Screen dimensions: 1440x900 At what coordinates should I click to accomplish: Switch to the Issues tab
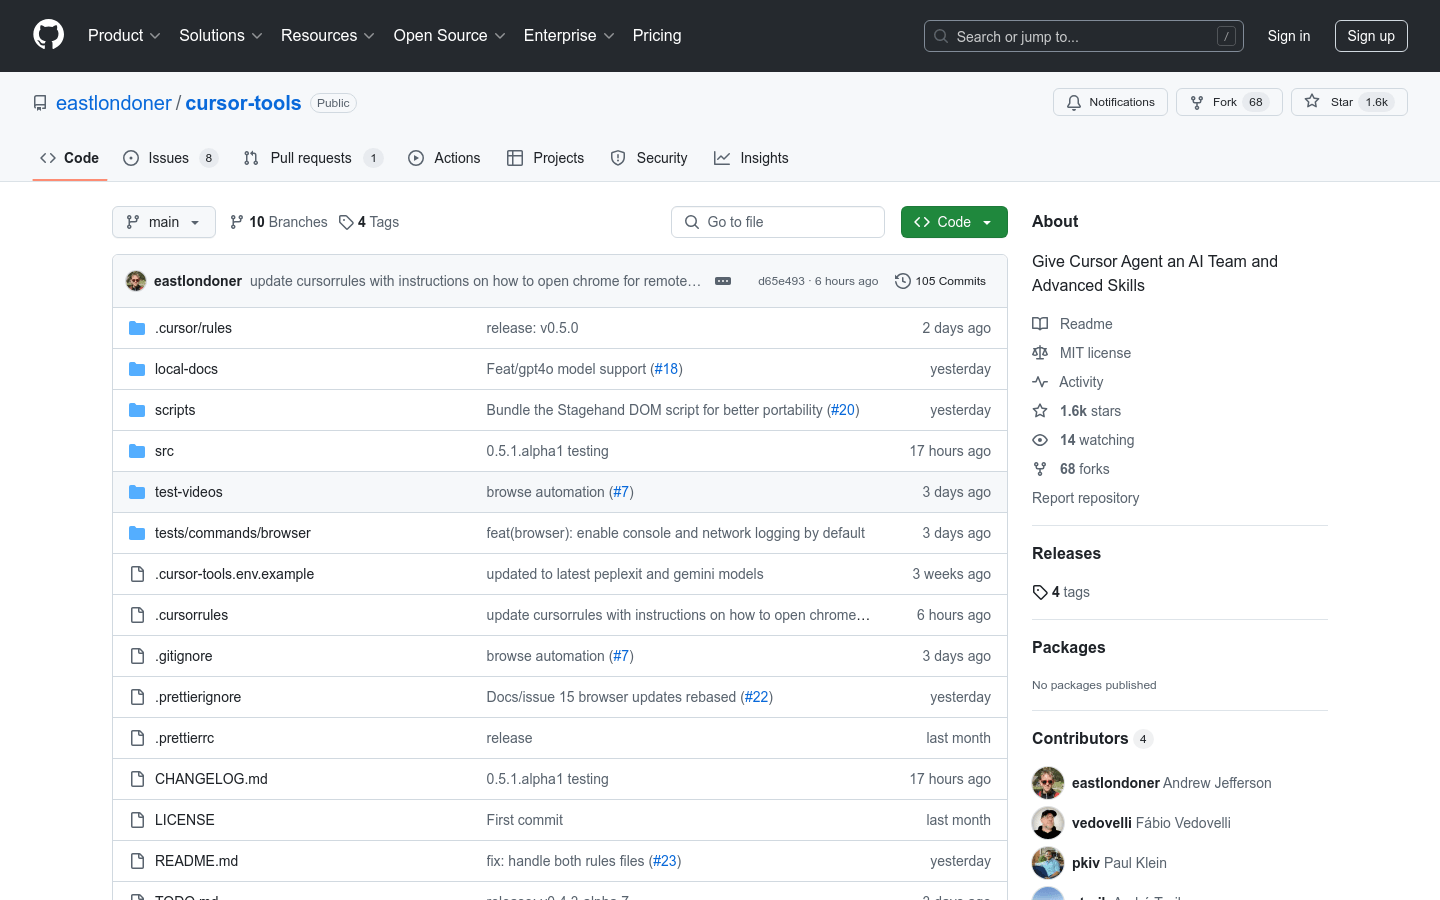click(170, 158)
